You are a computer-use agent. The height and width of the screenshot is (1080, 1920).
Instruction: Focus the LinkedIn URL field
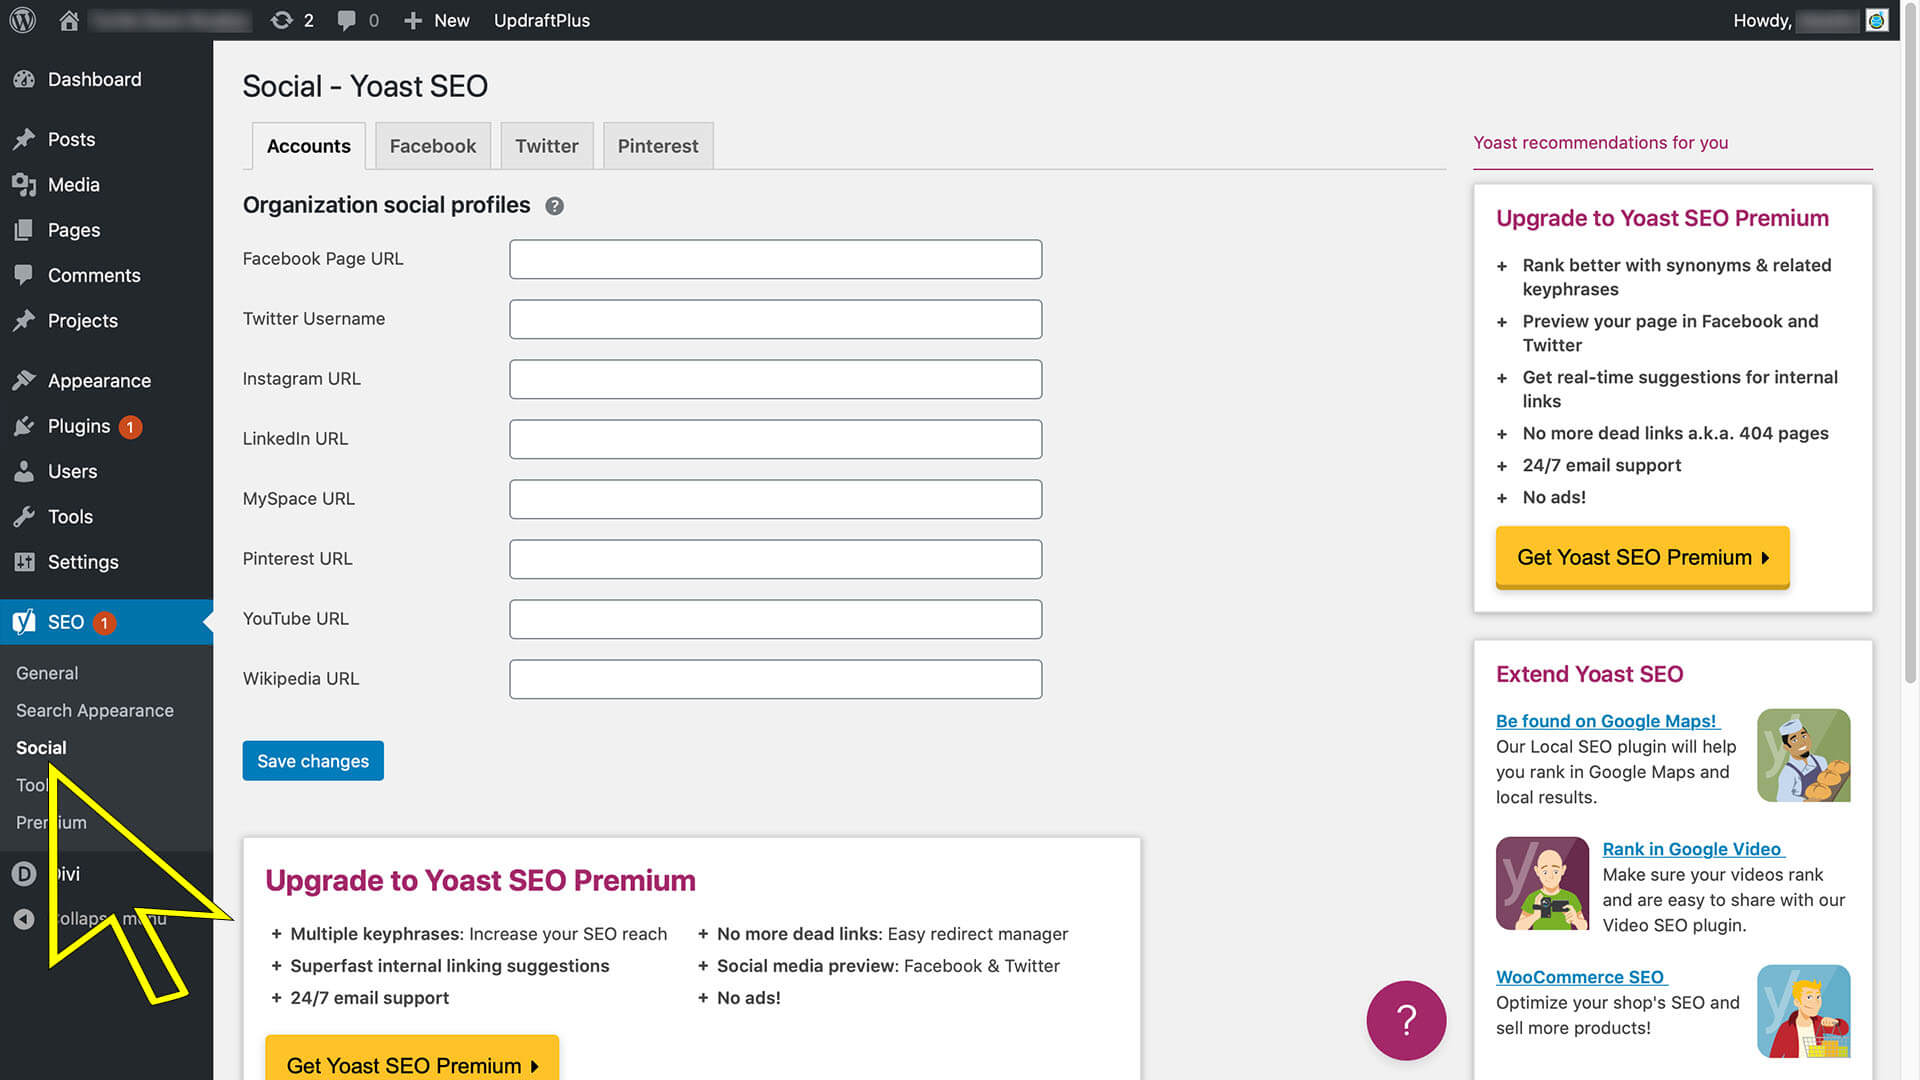(775, 439)
